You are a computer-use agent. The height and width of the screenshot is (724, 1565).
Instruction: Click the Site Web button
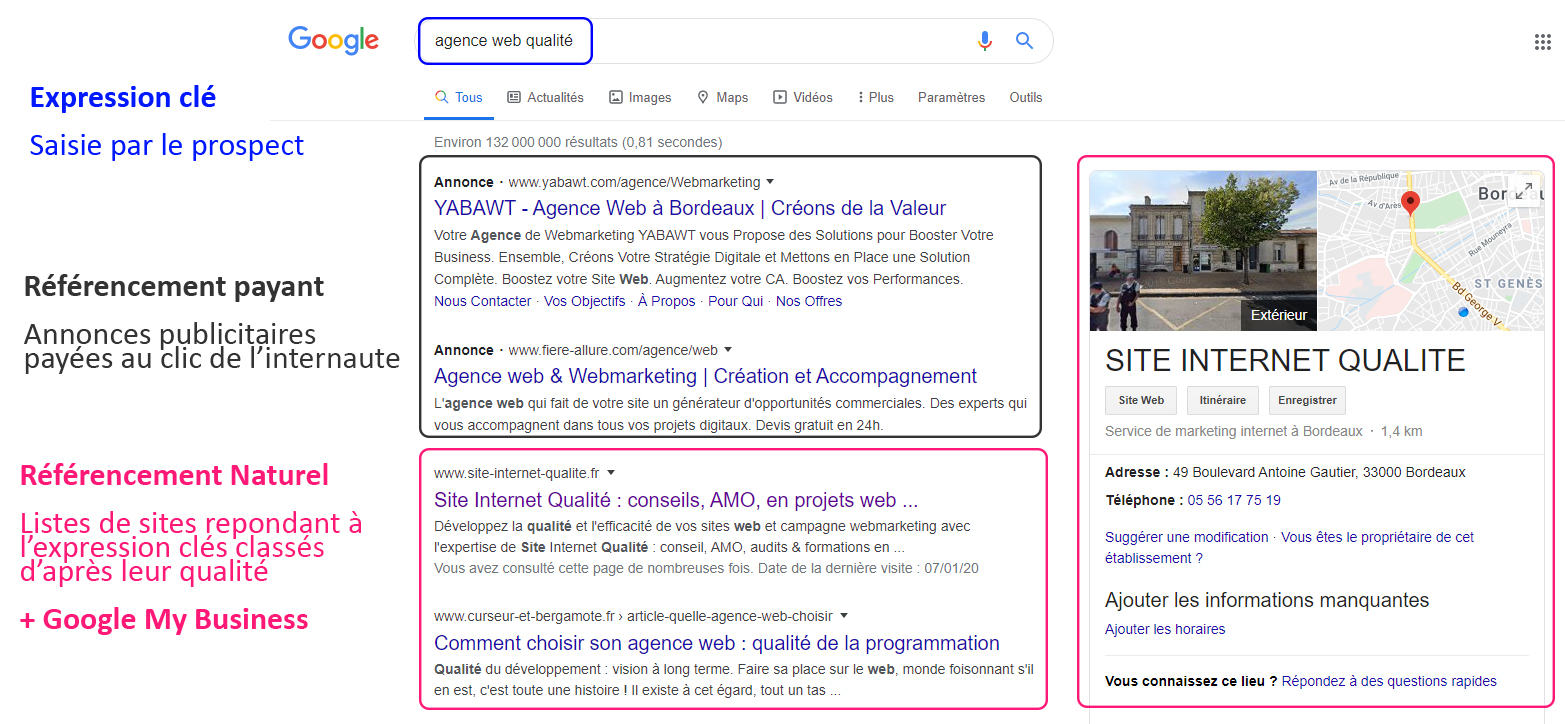[1141, 400]
